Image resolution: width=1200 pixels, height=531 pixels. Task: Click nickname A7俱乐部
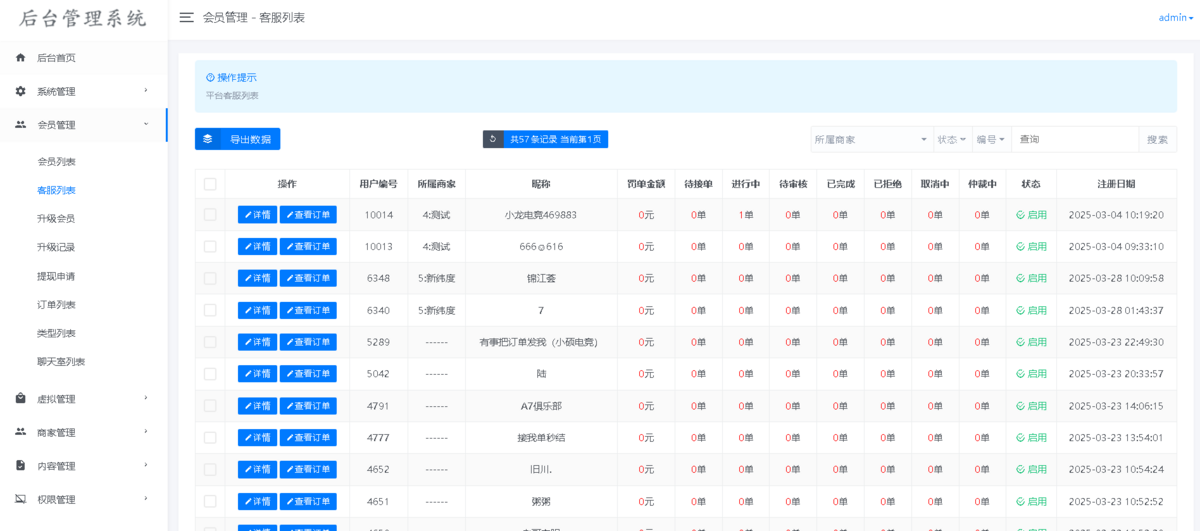541,406
